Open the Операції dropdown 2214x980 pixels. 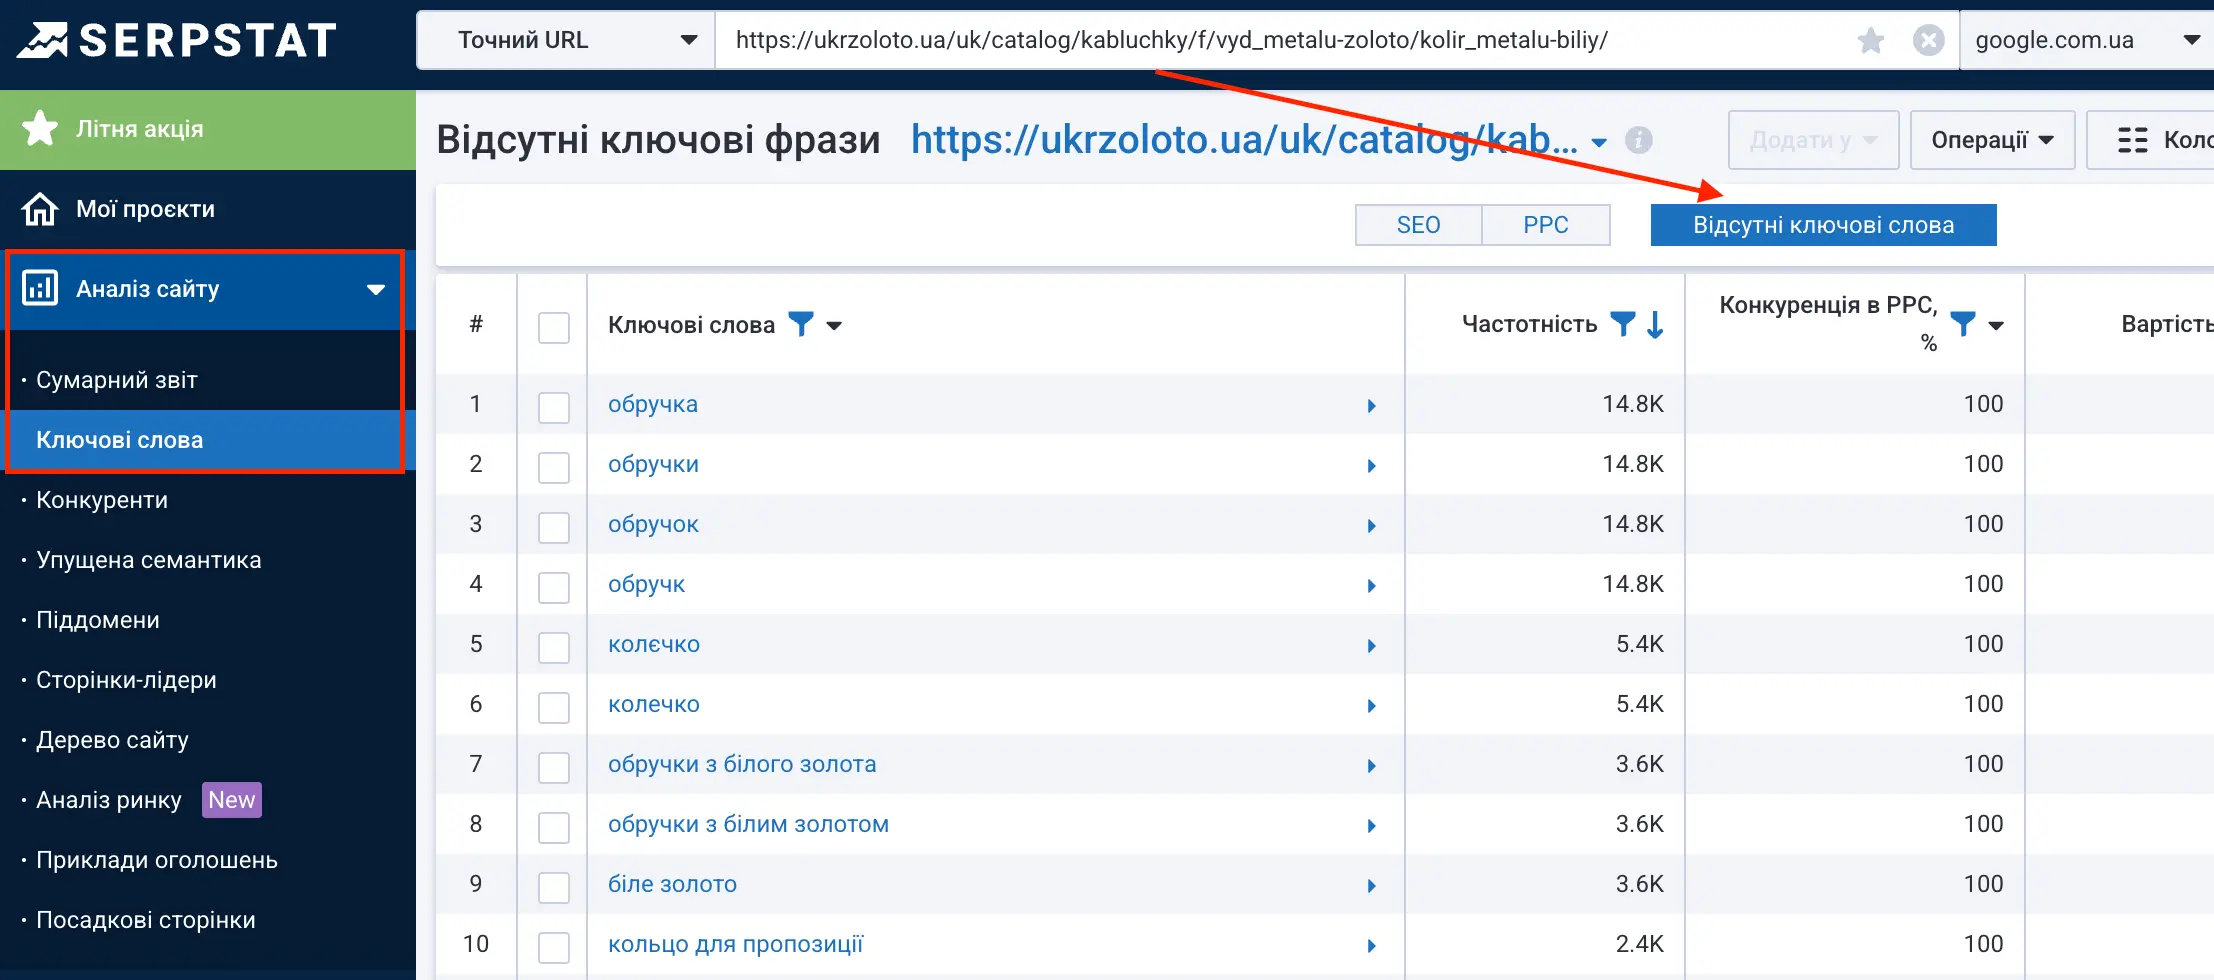(x=1992, y=140)
